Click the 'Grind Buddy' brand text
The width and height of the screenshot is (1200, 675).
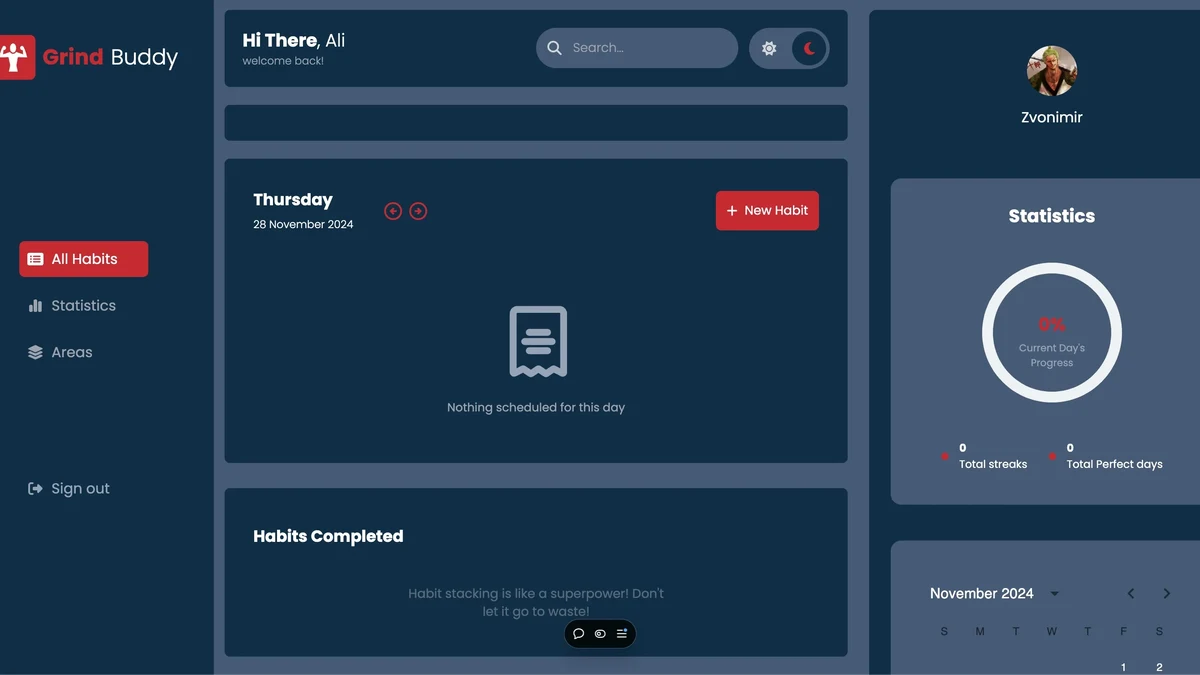coord(110,57)
